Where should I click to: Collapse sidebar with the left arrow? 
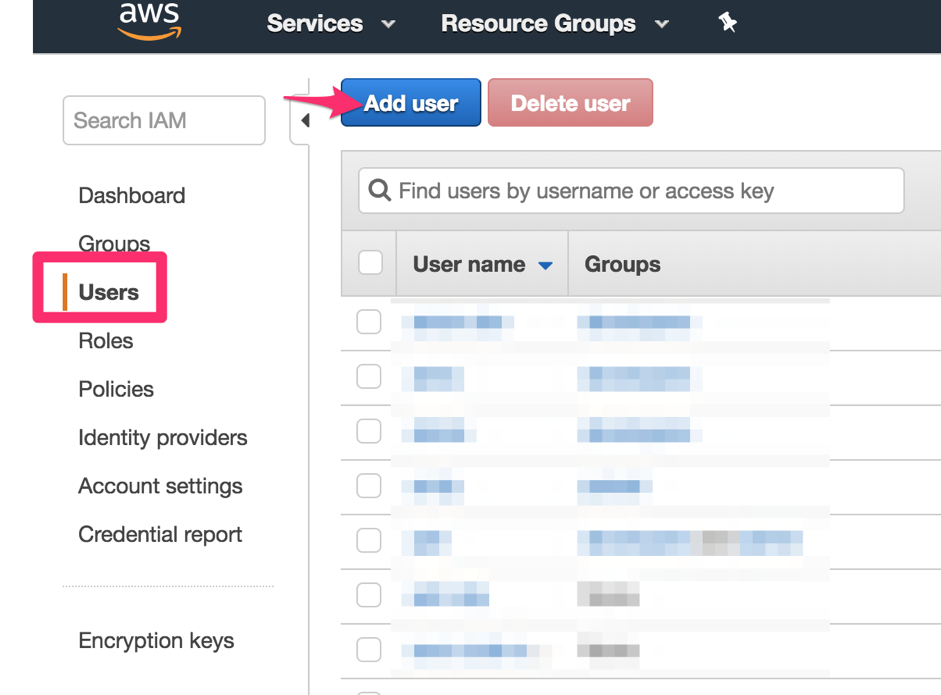(x=304, y=121)
